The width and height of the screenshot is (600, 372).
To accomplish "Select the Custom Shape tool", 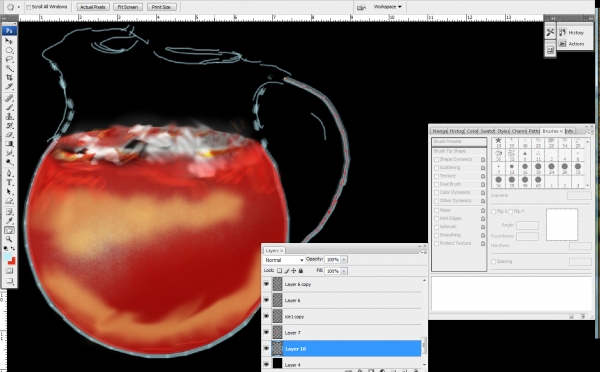I will pyautogui.click(x=9, y=201).
